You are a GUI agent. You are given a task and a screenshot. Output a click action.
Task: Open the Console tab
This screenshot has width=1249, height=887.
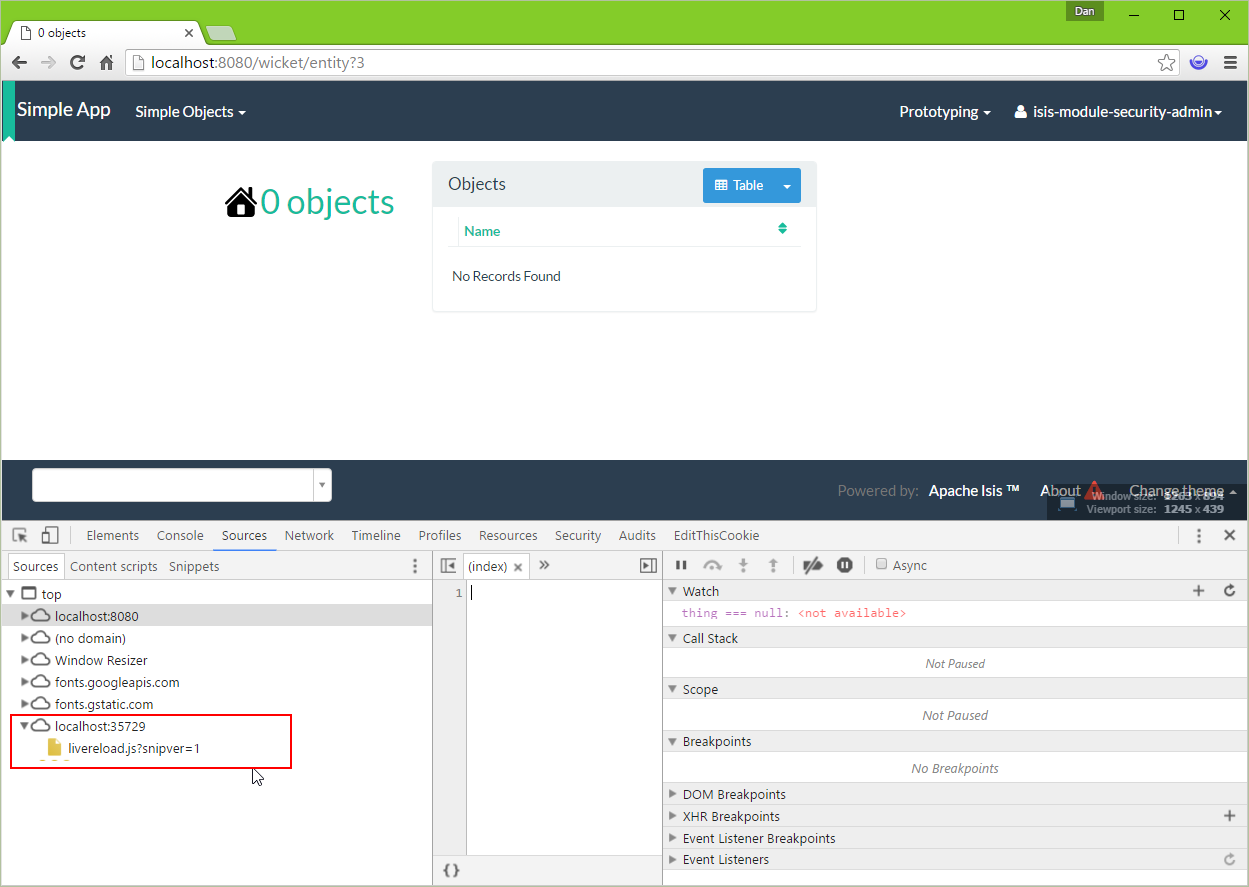pos(180,535)
